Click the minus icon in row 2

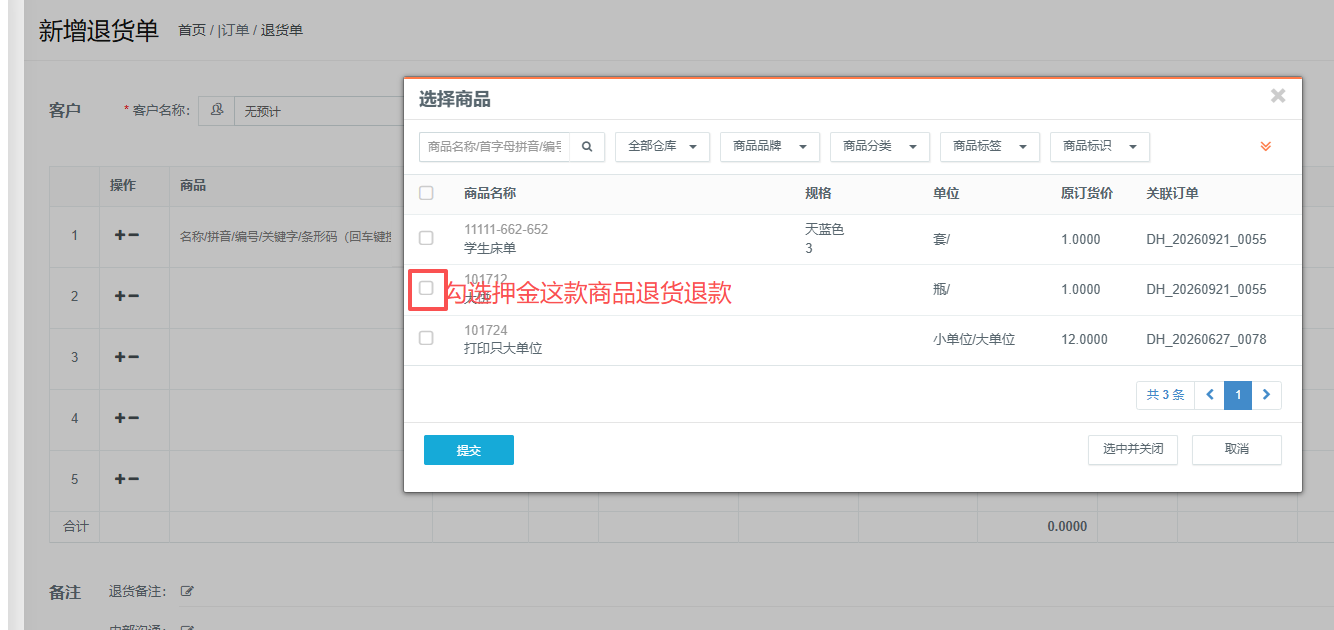click(x=133, y=296)
